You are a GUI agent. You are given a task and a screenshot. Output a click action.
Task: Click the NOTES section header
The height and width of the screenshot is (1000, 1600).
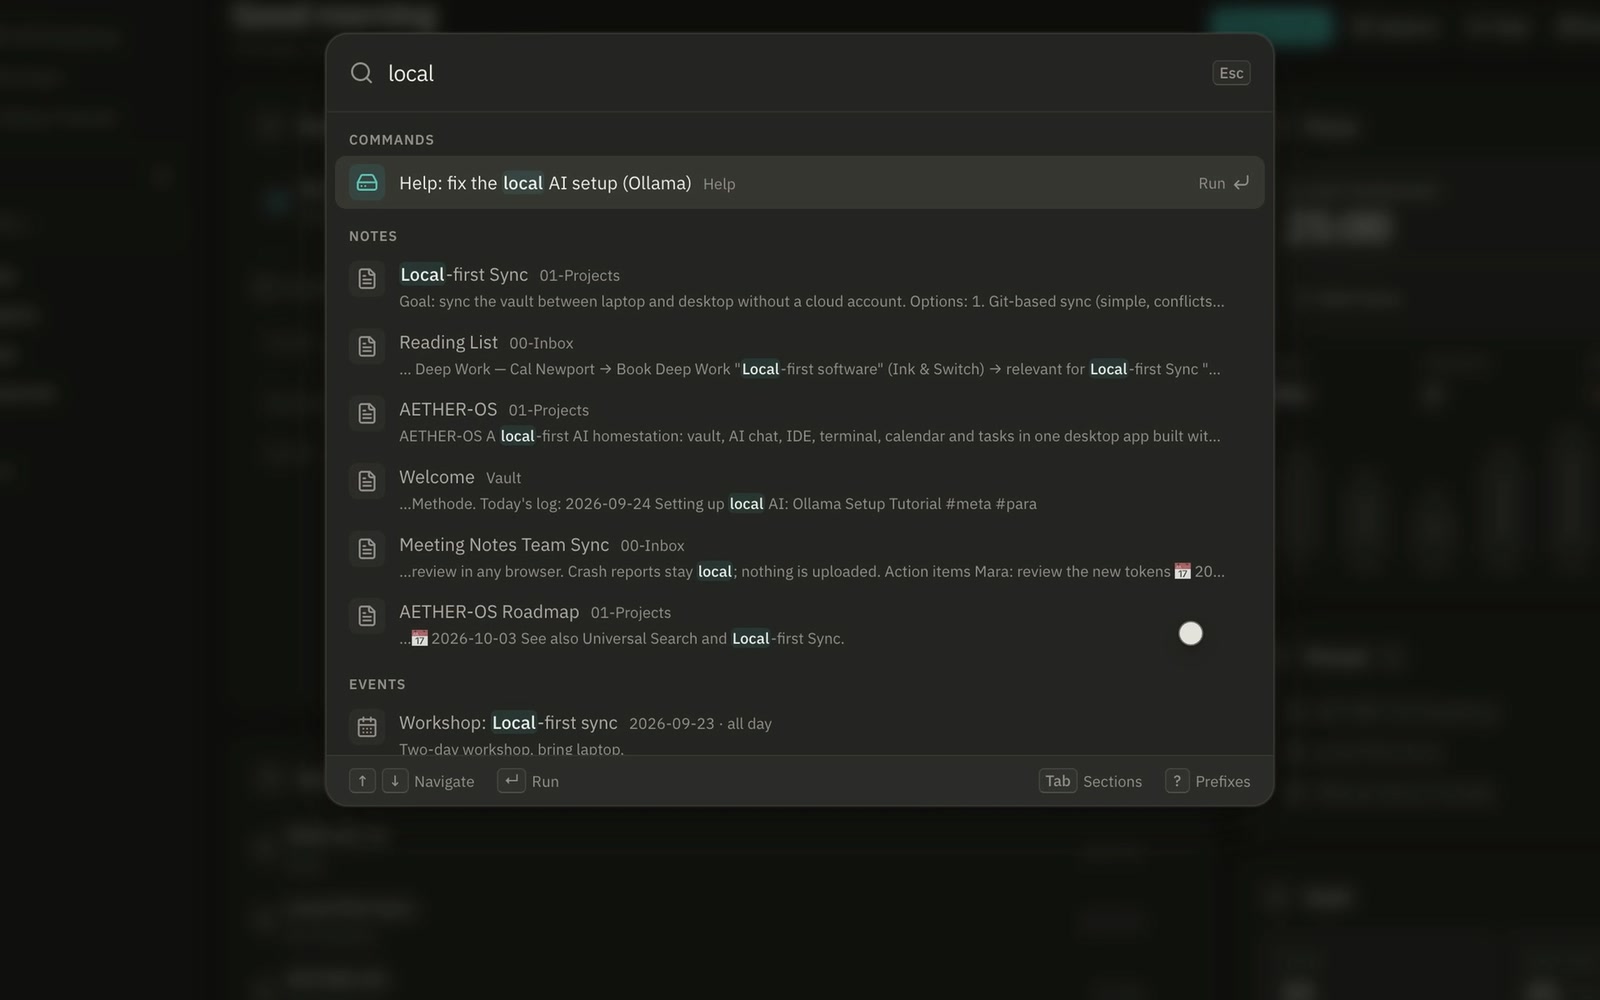[x=373, y=236]
